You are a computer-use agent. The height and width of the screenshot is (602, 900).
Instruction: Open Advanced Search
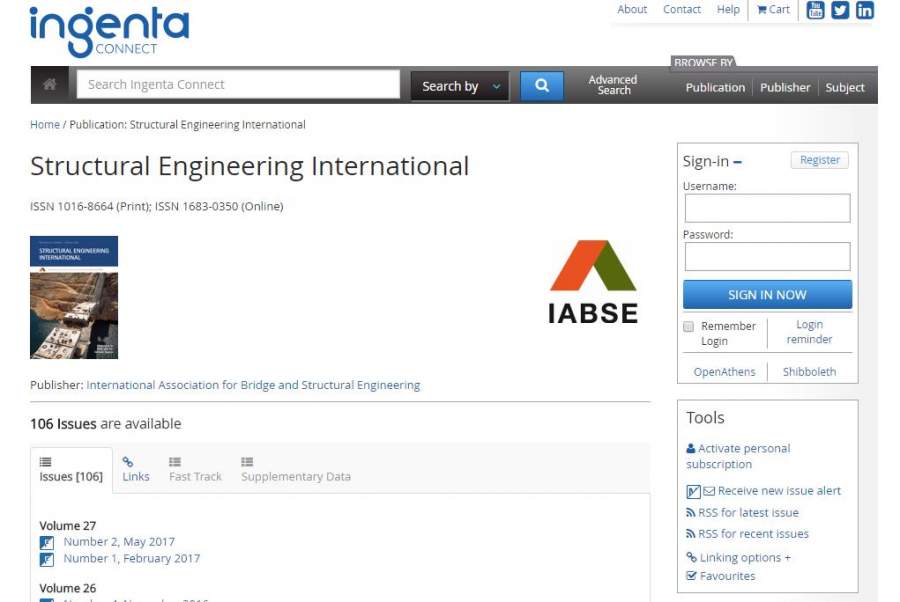[x=613, y=85]
